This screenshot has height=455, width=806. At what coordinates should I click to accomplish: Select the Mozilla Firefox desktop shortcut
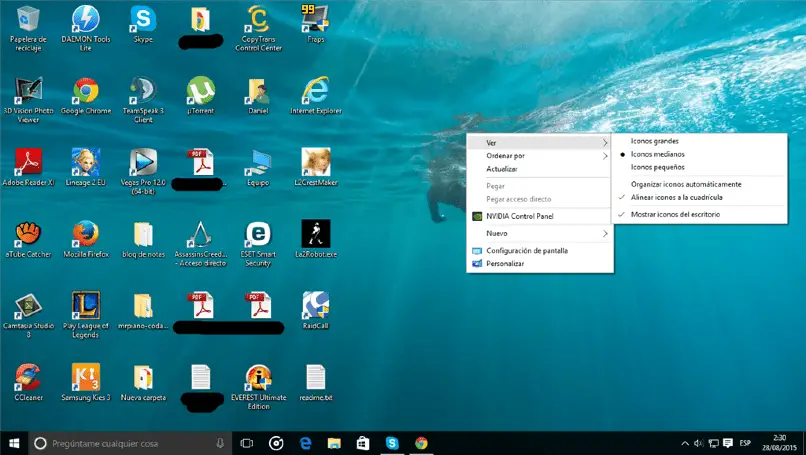point(86,234)
